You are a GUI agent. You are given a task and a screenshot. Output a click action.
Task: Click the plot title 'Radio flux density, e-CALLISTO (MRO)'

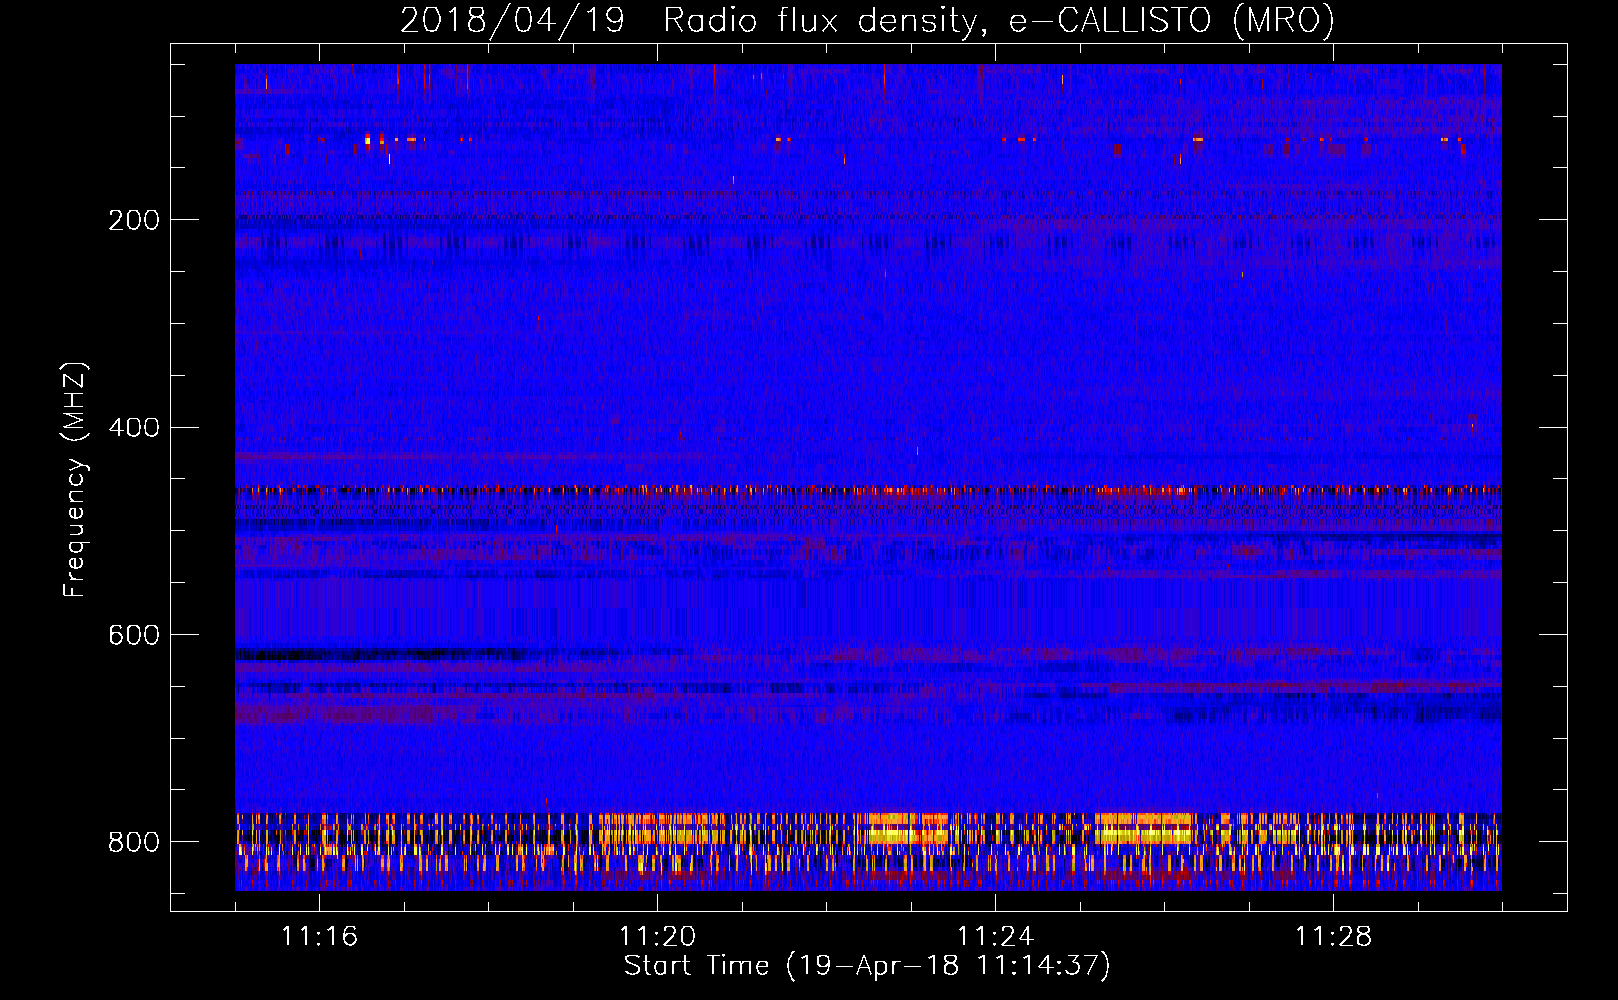[999, 20]
